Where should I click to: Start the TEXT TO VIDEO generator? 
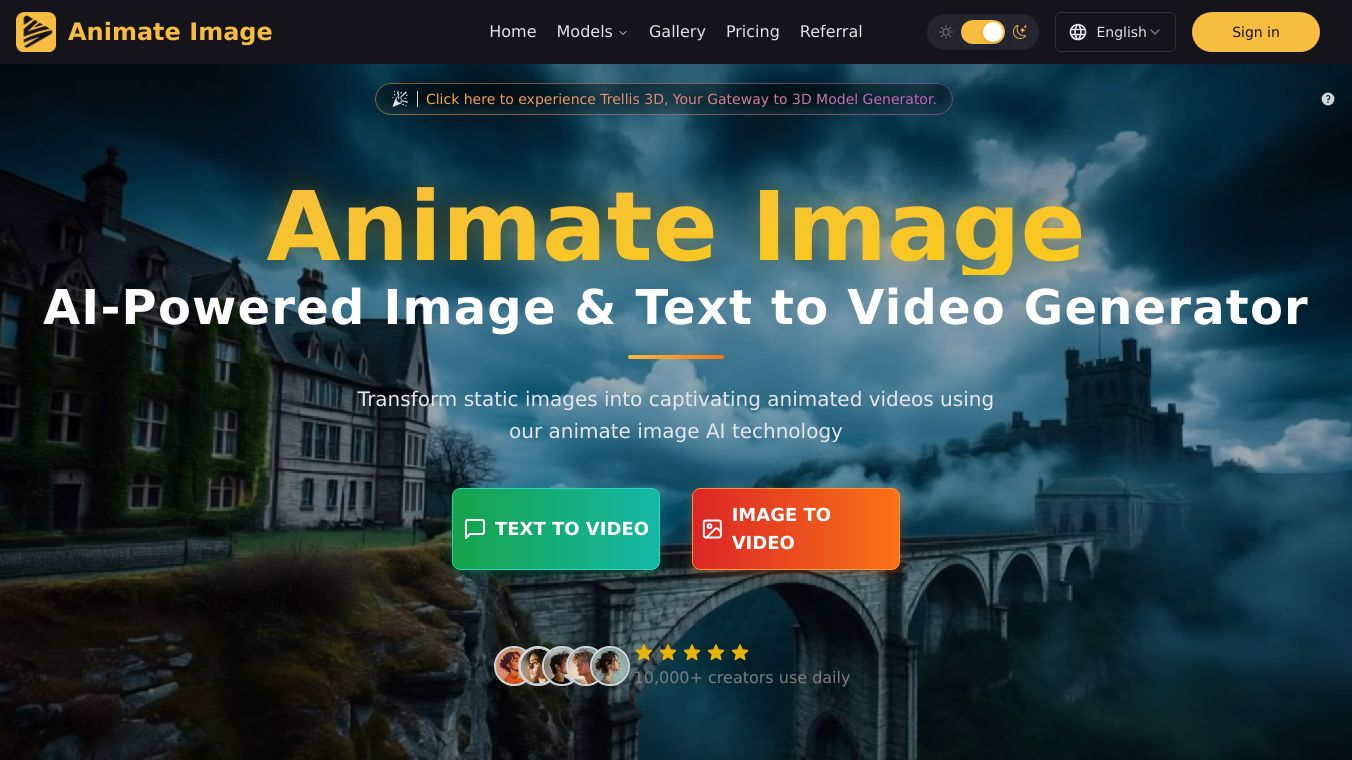(556, 529)
